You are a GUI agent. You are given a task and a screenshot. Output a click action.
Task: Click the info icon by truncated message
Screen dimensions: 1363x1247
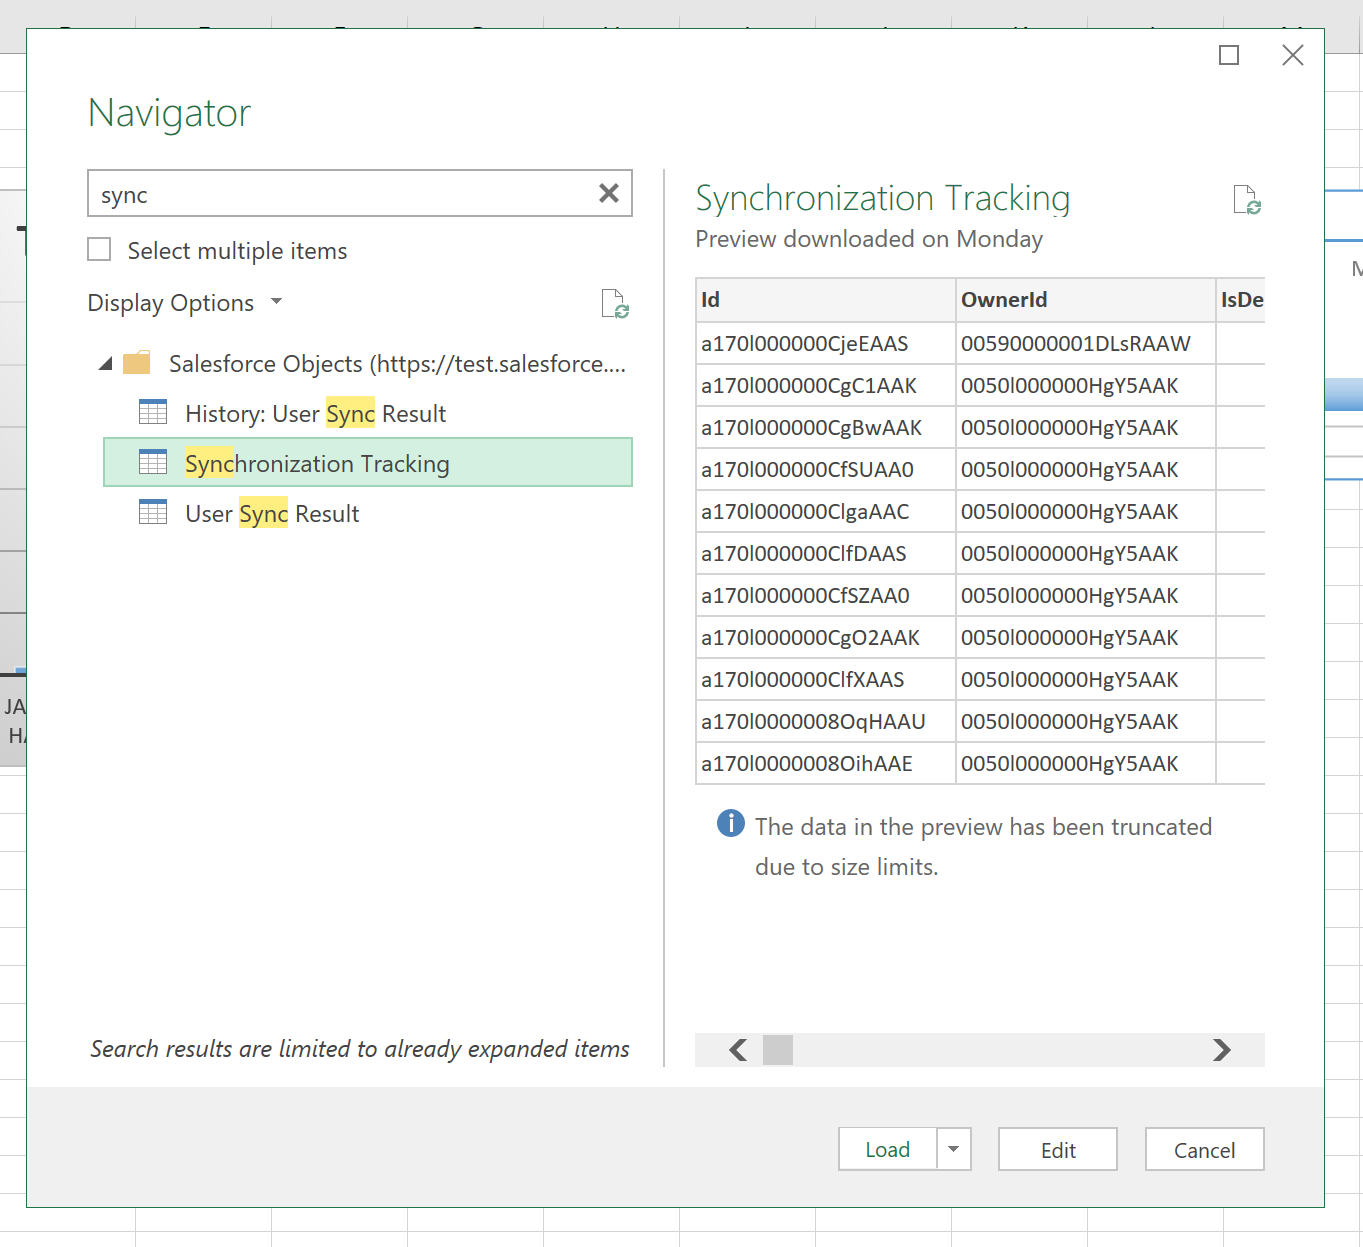click(731, 823)
